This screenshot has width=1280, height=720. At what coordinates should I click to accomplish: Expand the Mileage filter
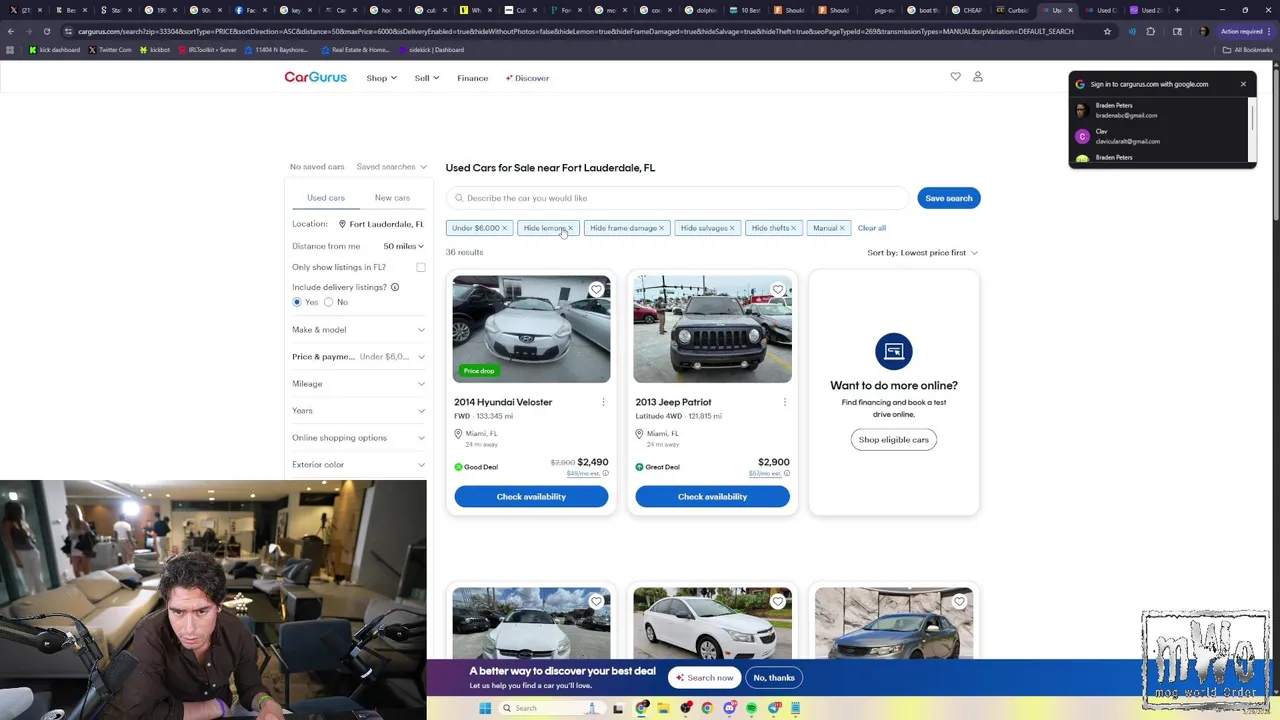(x=358, y=384)
